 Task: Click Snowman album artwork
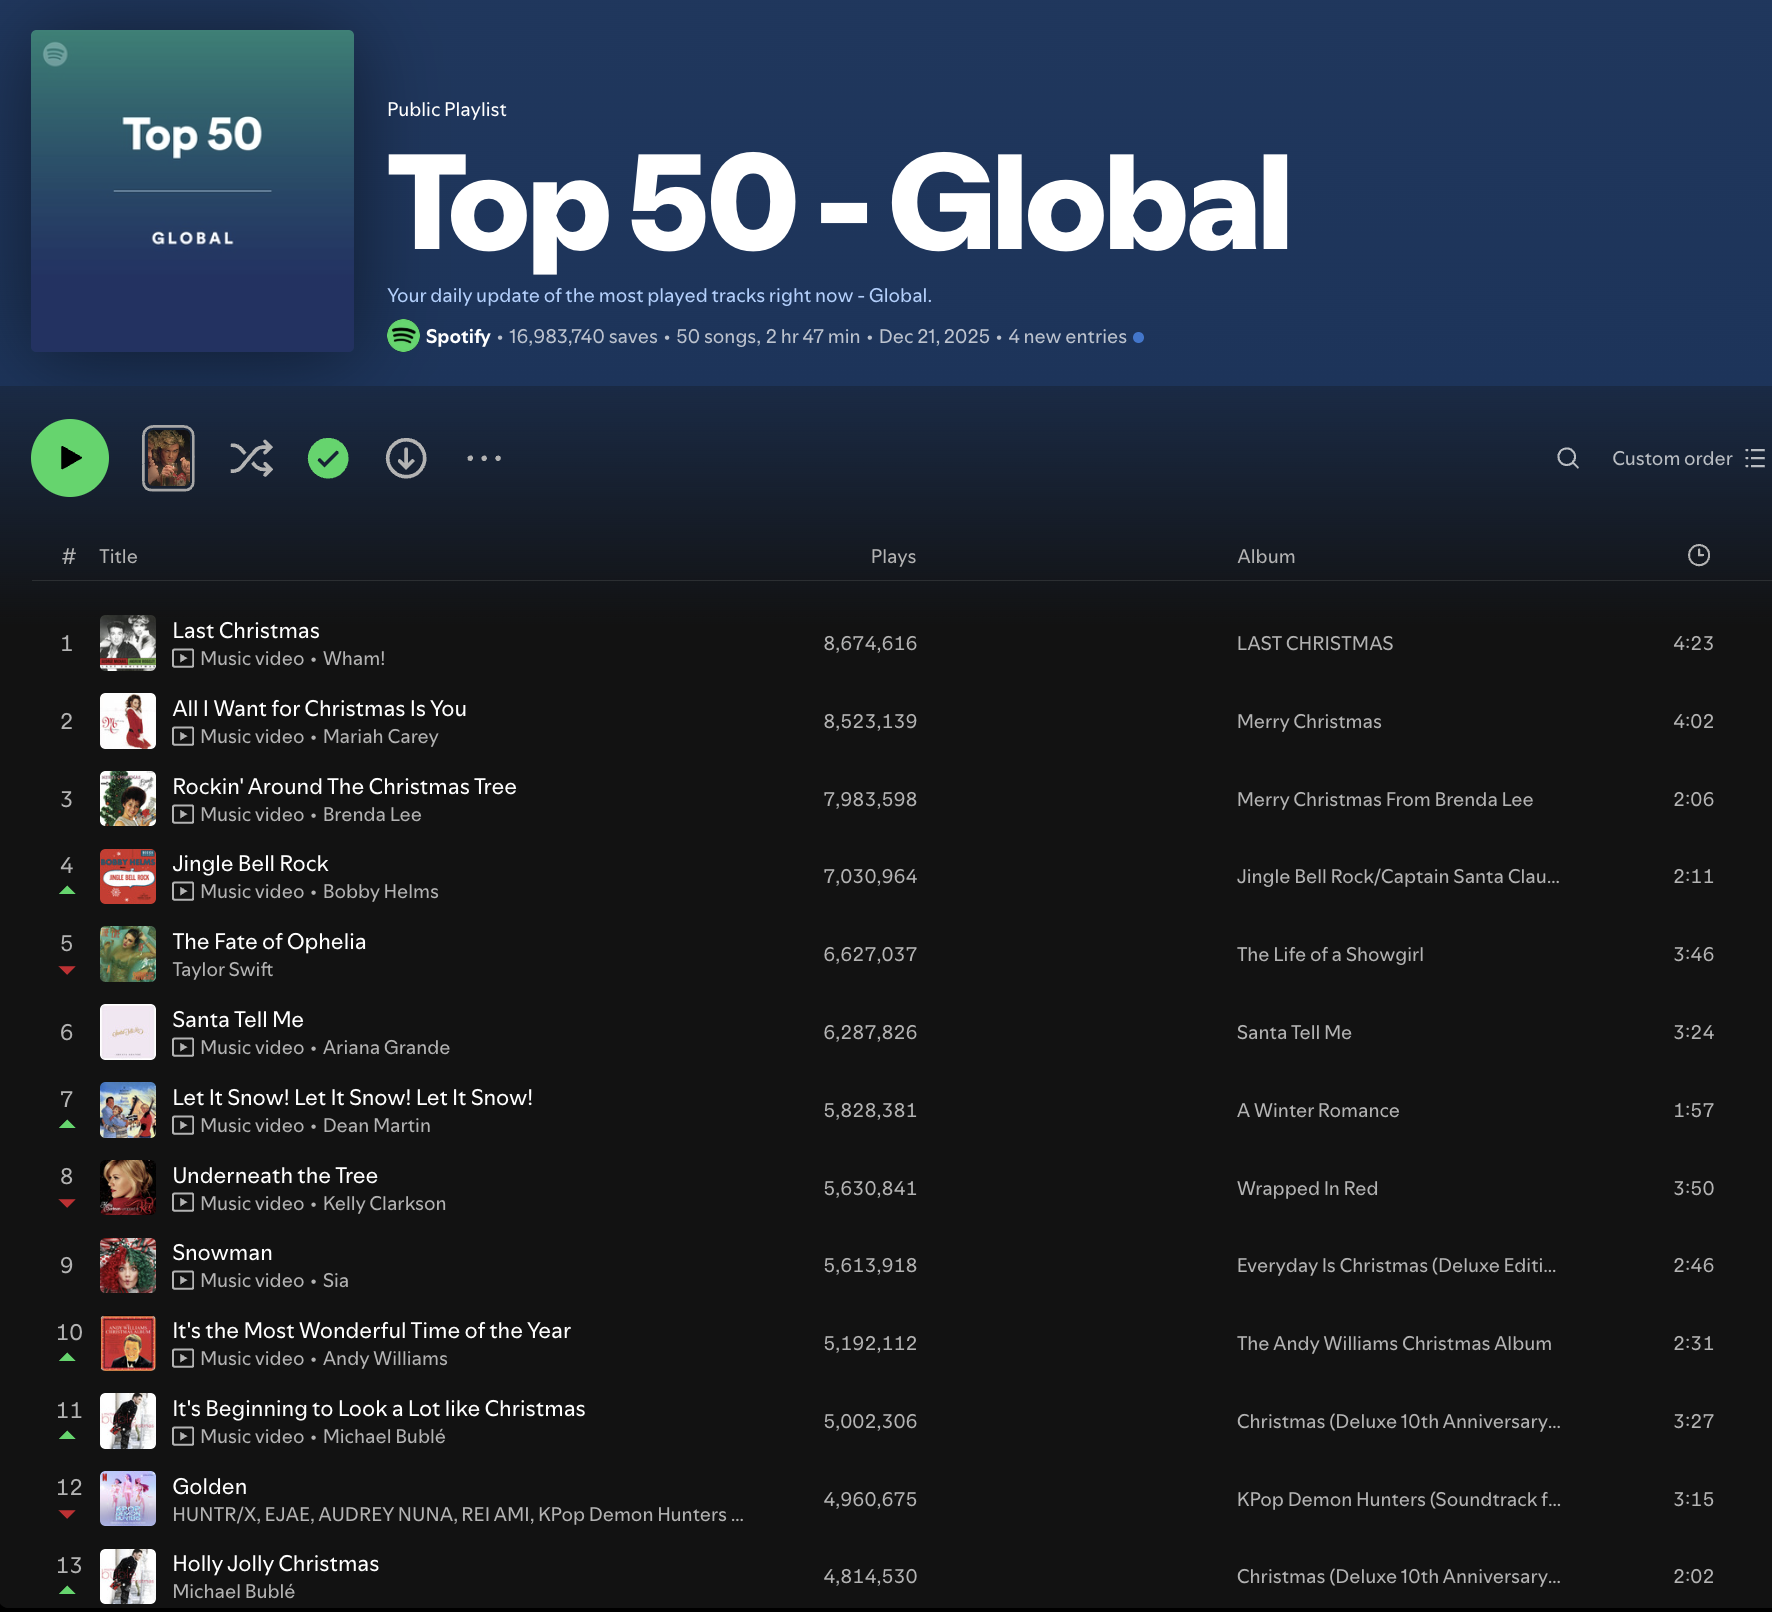[128, 1265]
